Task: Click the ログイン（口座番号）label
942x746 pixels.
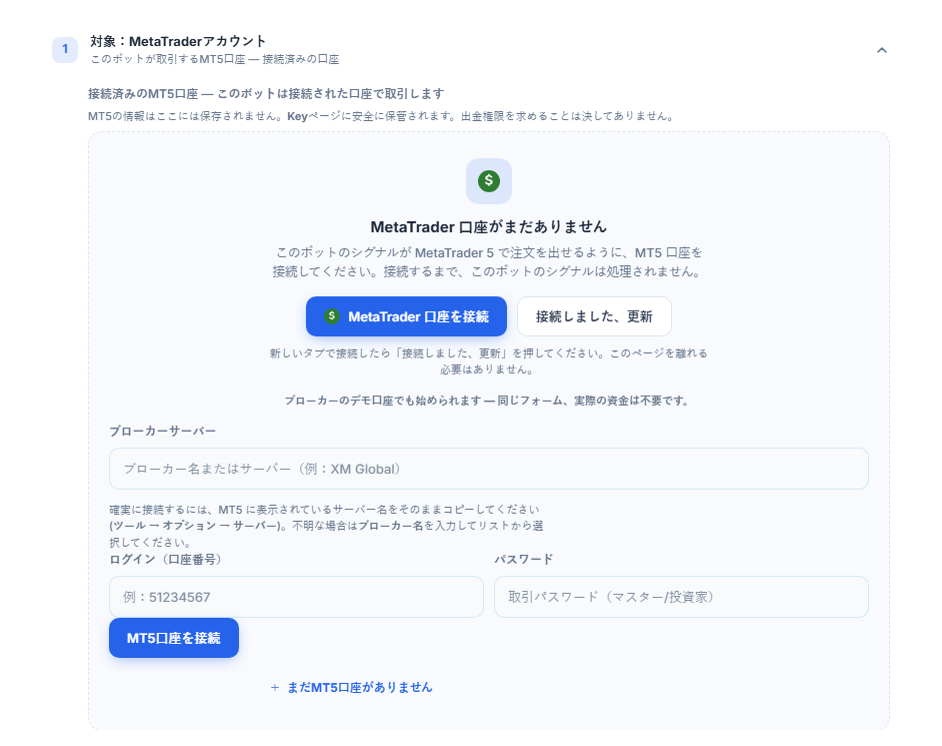Action: pos(165,559)
